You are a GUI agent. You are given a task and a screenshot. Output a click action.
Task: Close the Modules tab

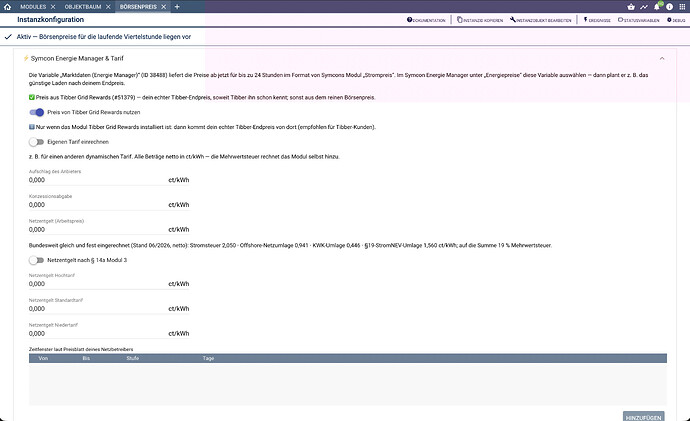53,7
